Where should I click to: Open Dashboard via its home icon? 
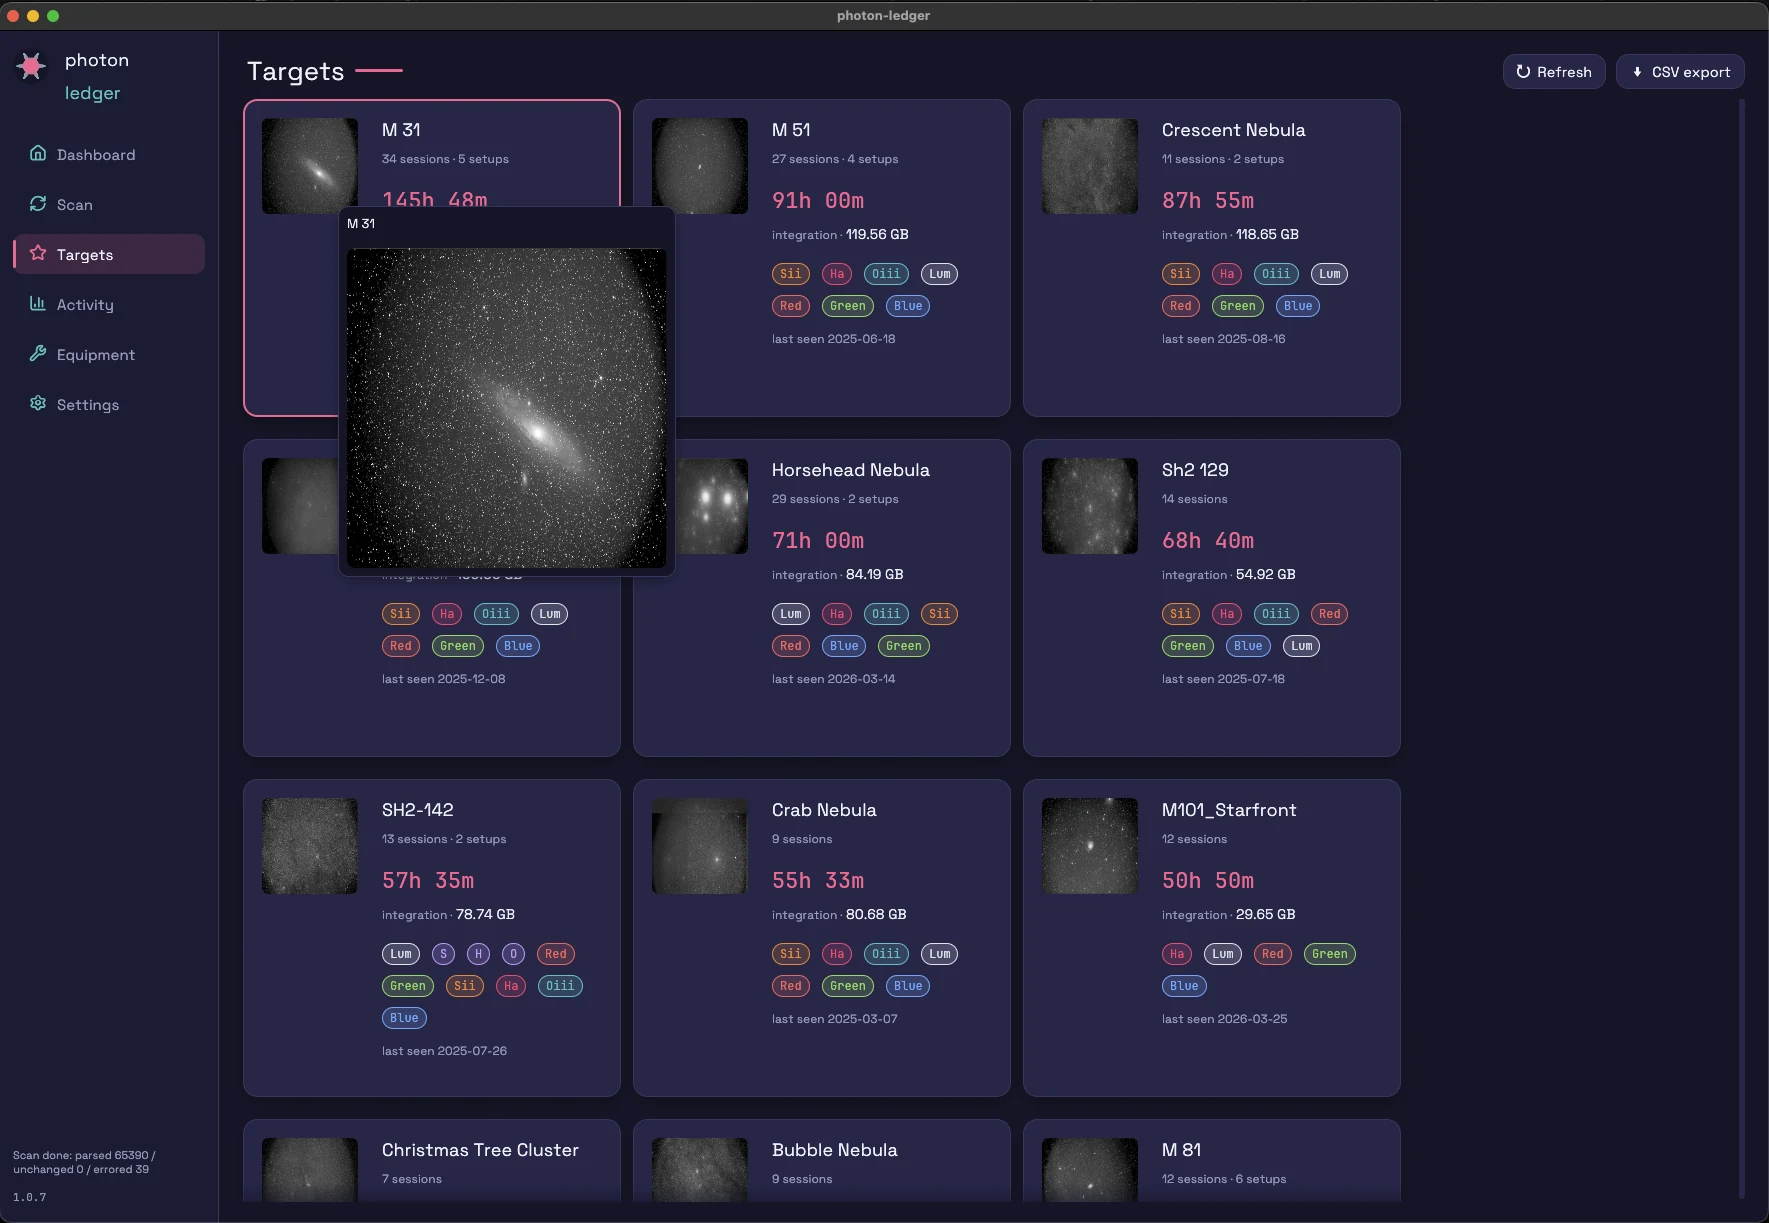38,153
